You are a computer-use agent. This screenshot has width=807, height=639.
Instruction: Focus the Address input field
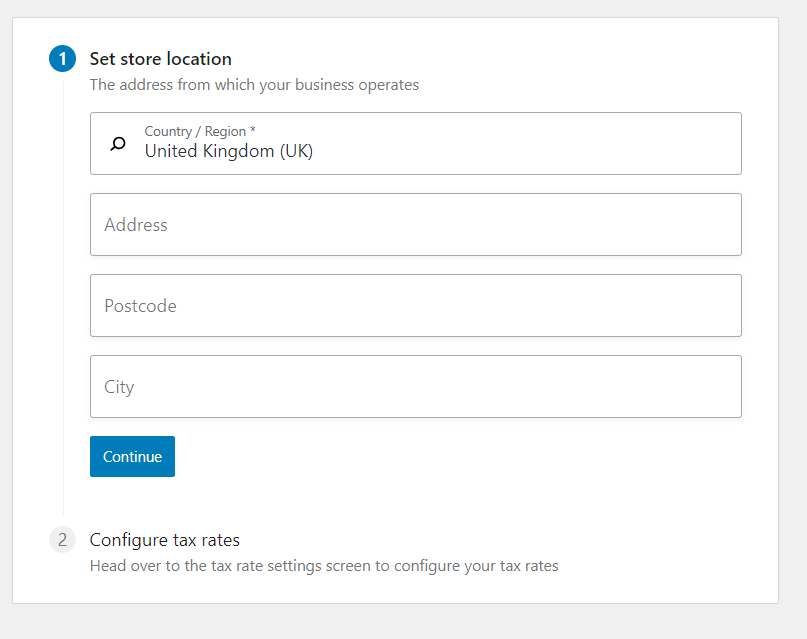click(x=415, y=224)
